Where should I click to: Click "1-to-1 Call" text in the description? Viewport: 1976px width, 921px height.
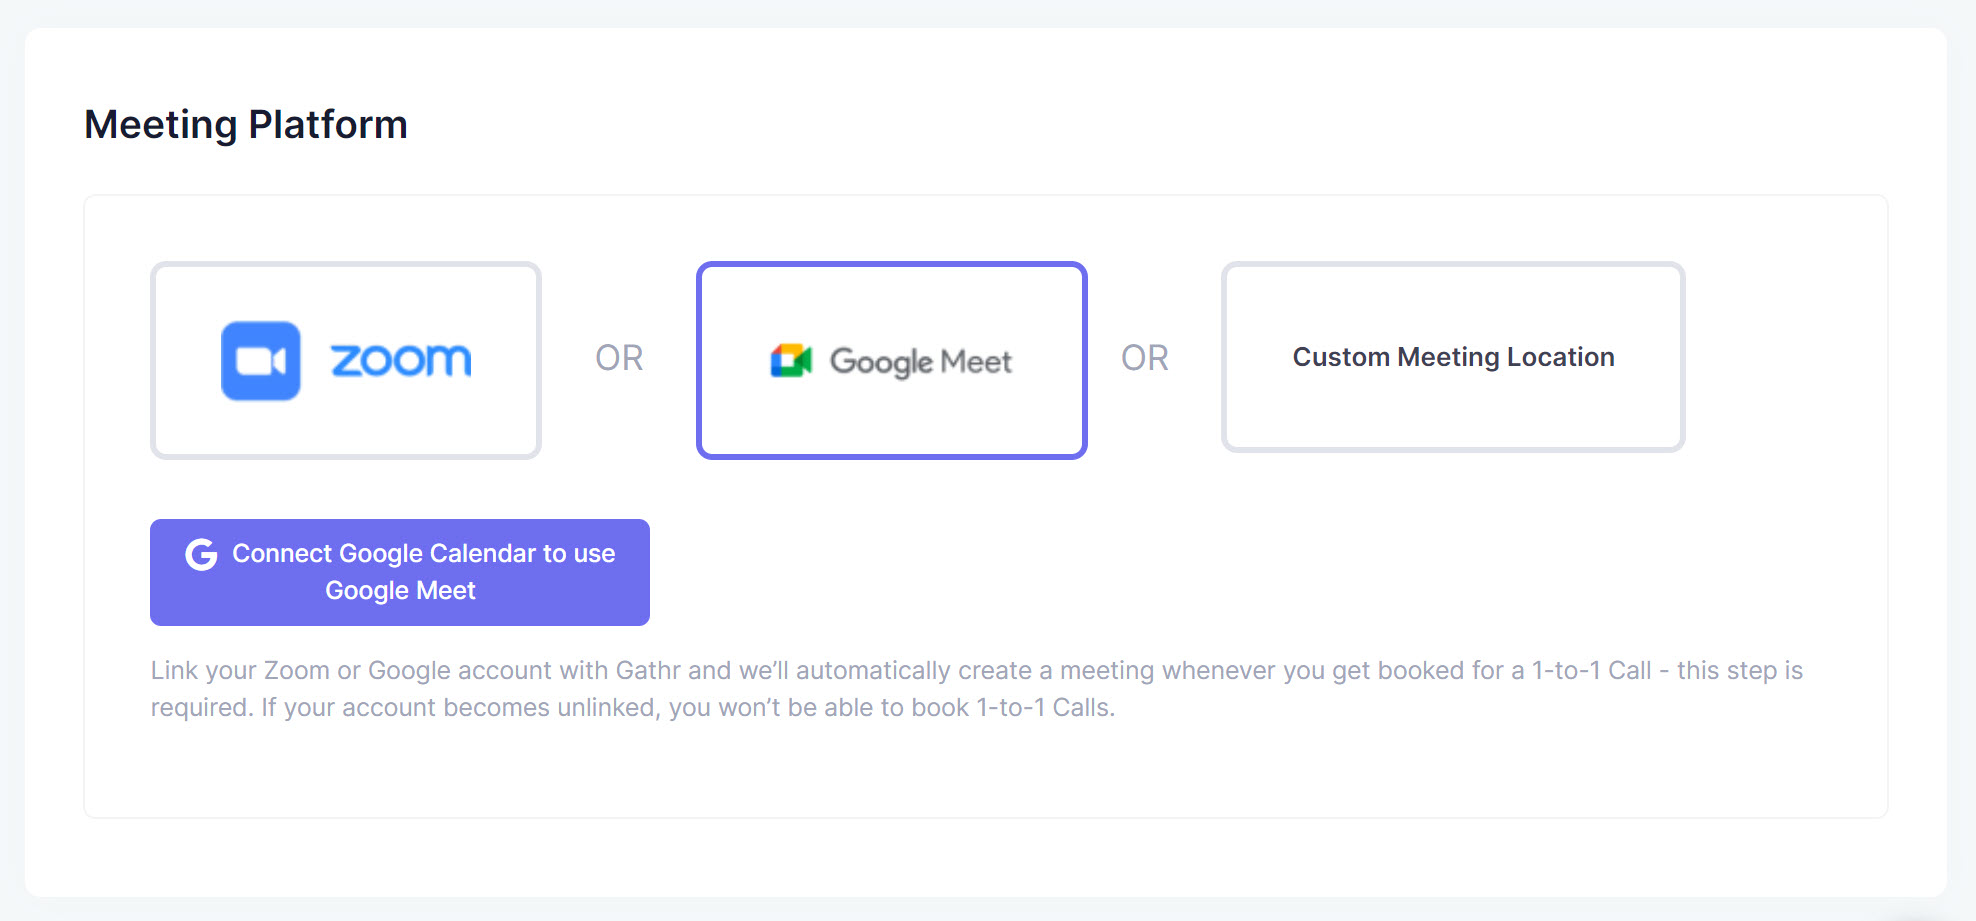(1591, 670)
